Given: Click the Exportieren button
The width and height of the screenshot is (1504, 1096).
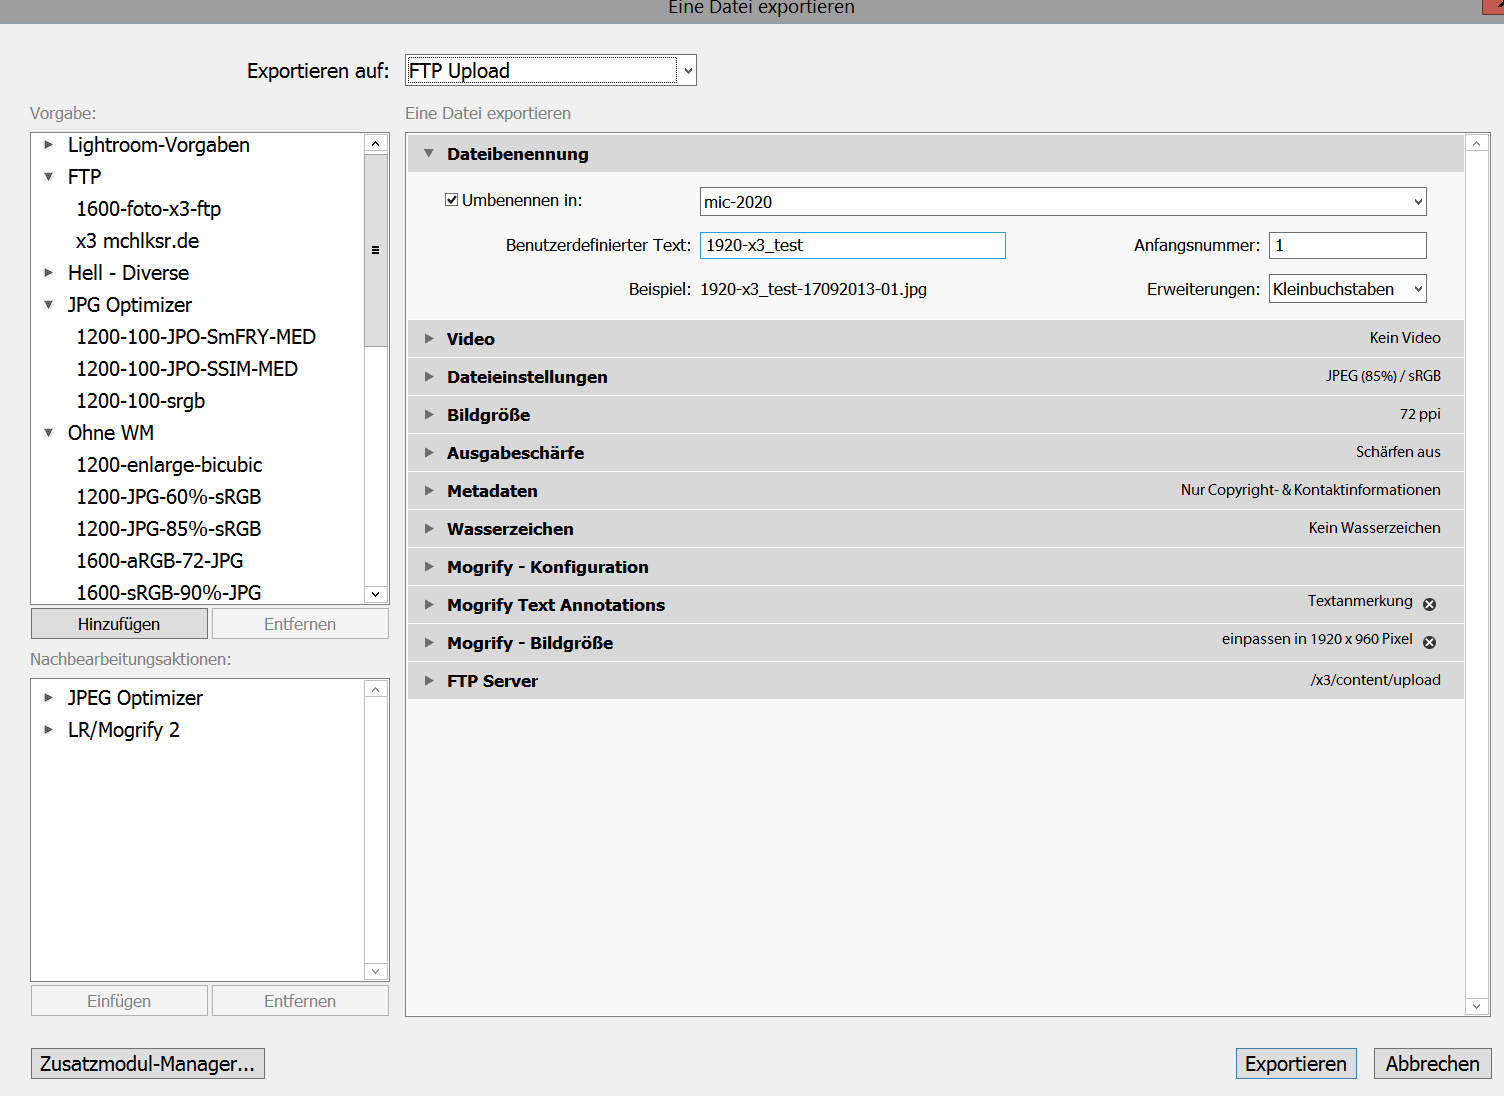Looking at the screenshot, I should (1296, 1064).
